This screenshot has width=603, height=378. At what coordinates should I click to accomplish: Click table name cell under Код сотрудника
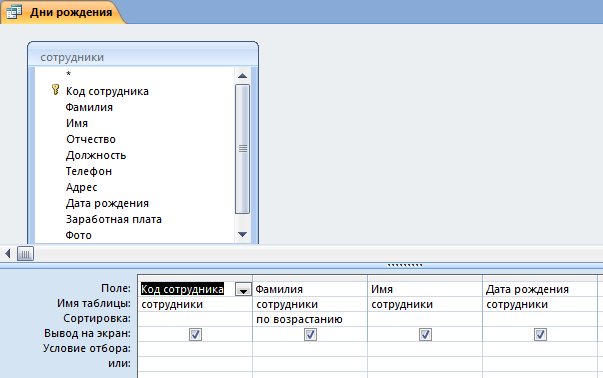point(195,304)
